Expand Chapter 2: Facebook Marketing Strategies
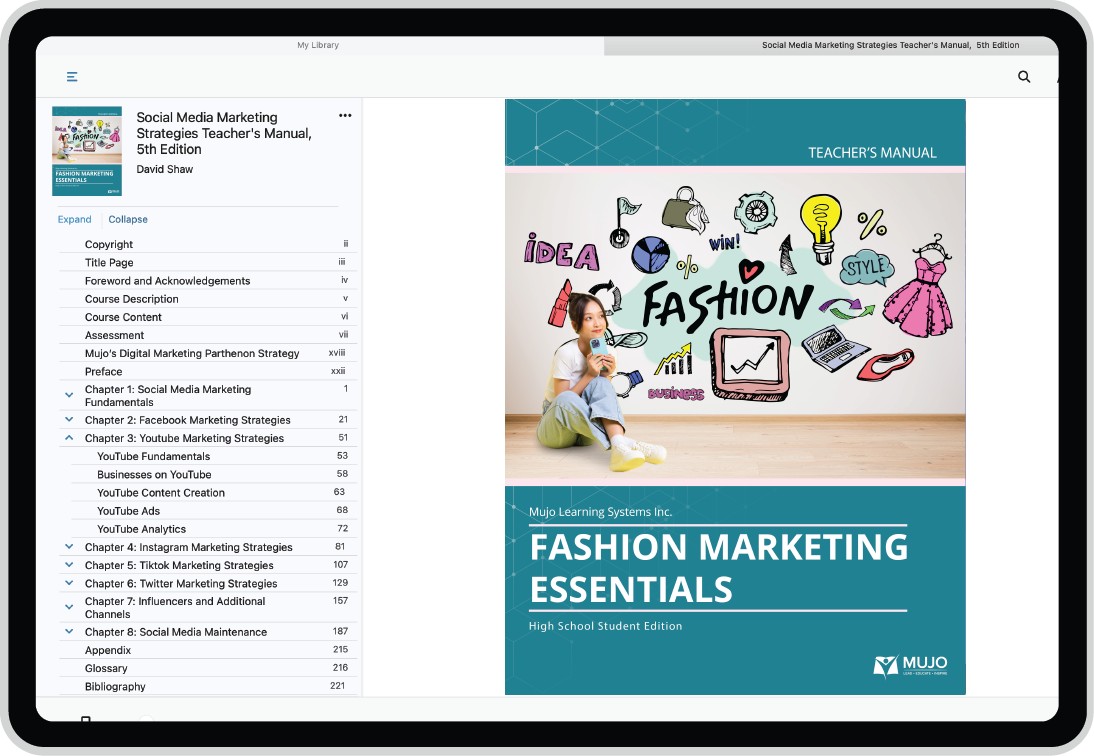Image resolution: width=1094 pixels, height=756 pixels. tap(69, 419)
